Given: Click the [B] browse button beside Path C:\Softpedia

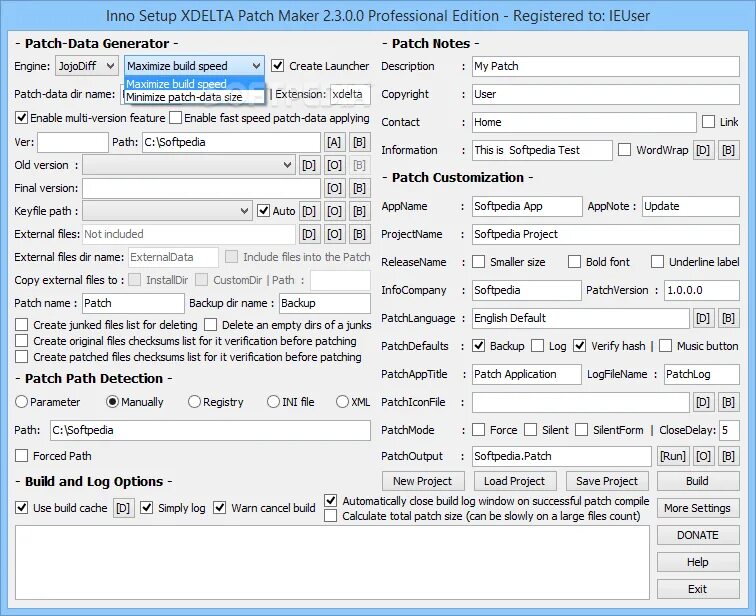Looking at the screenshot, I should click(x=359, y=142).
